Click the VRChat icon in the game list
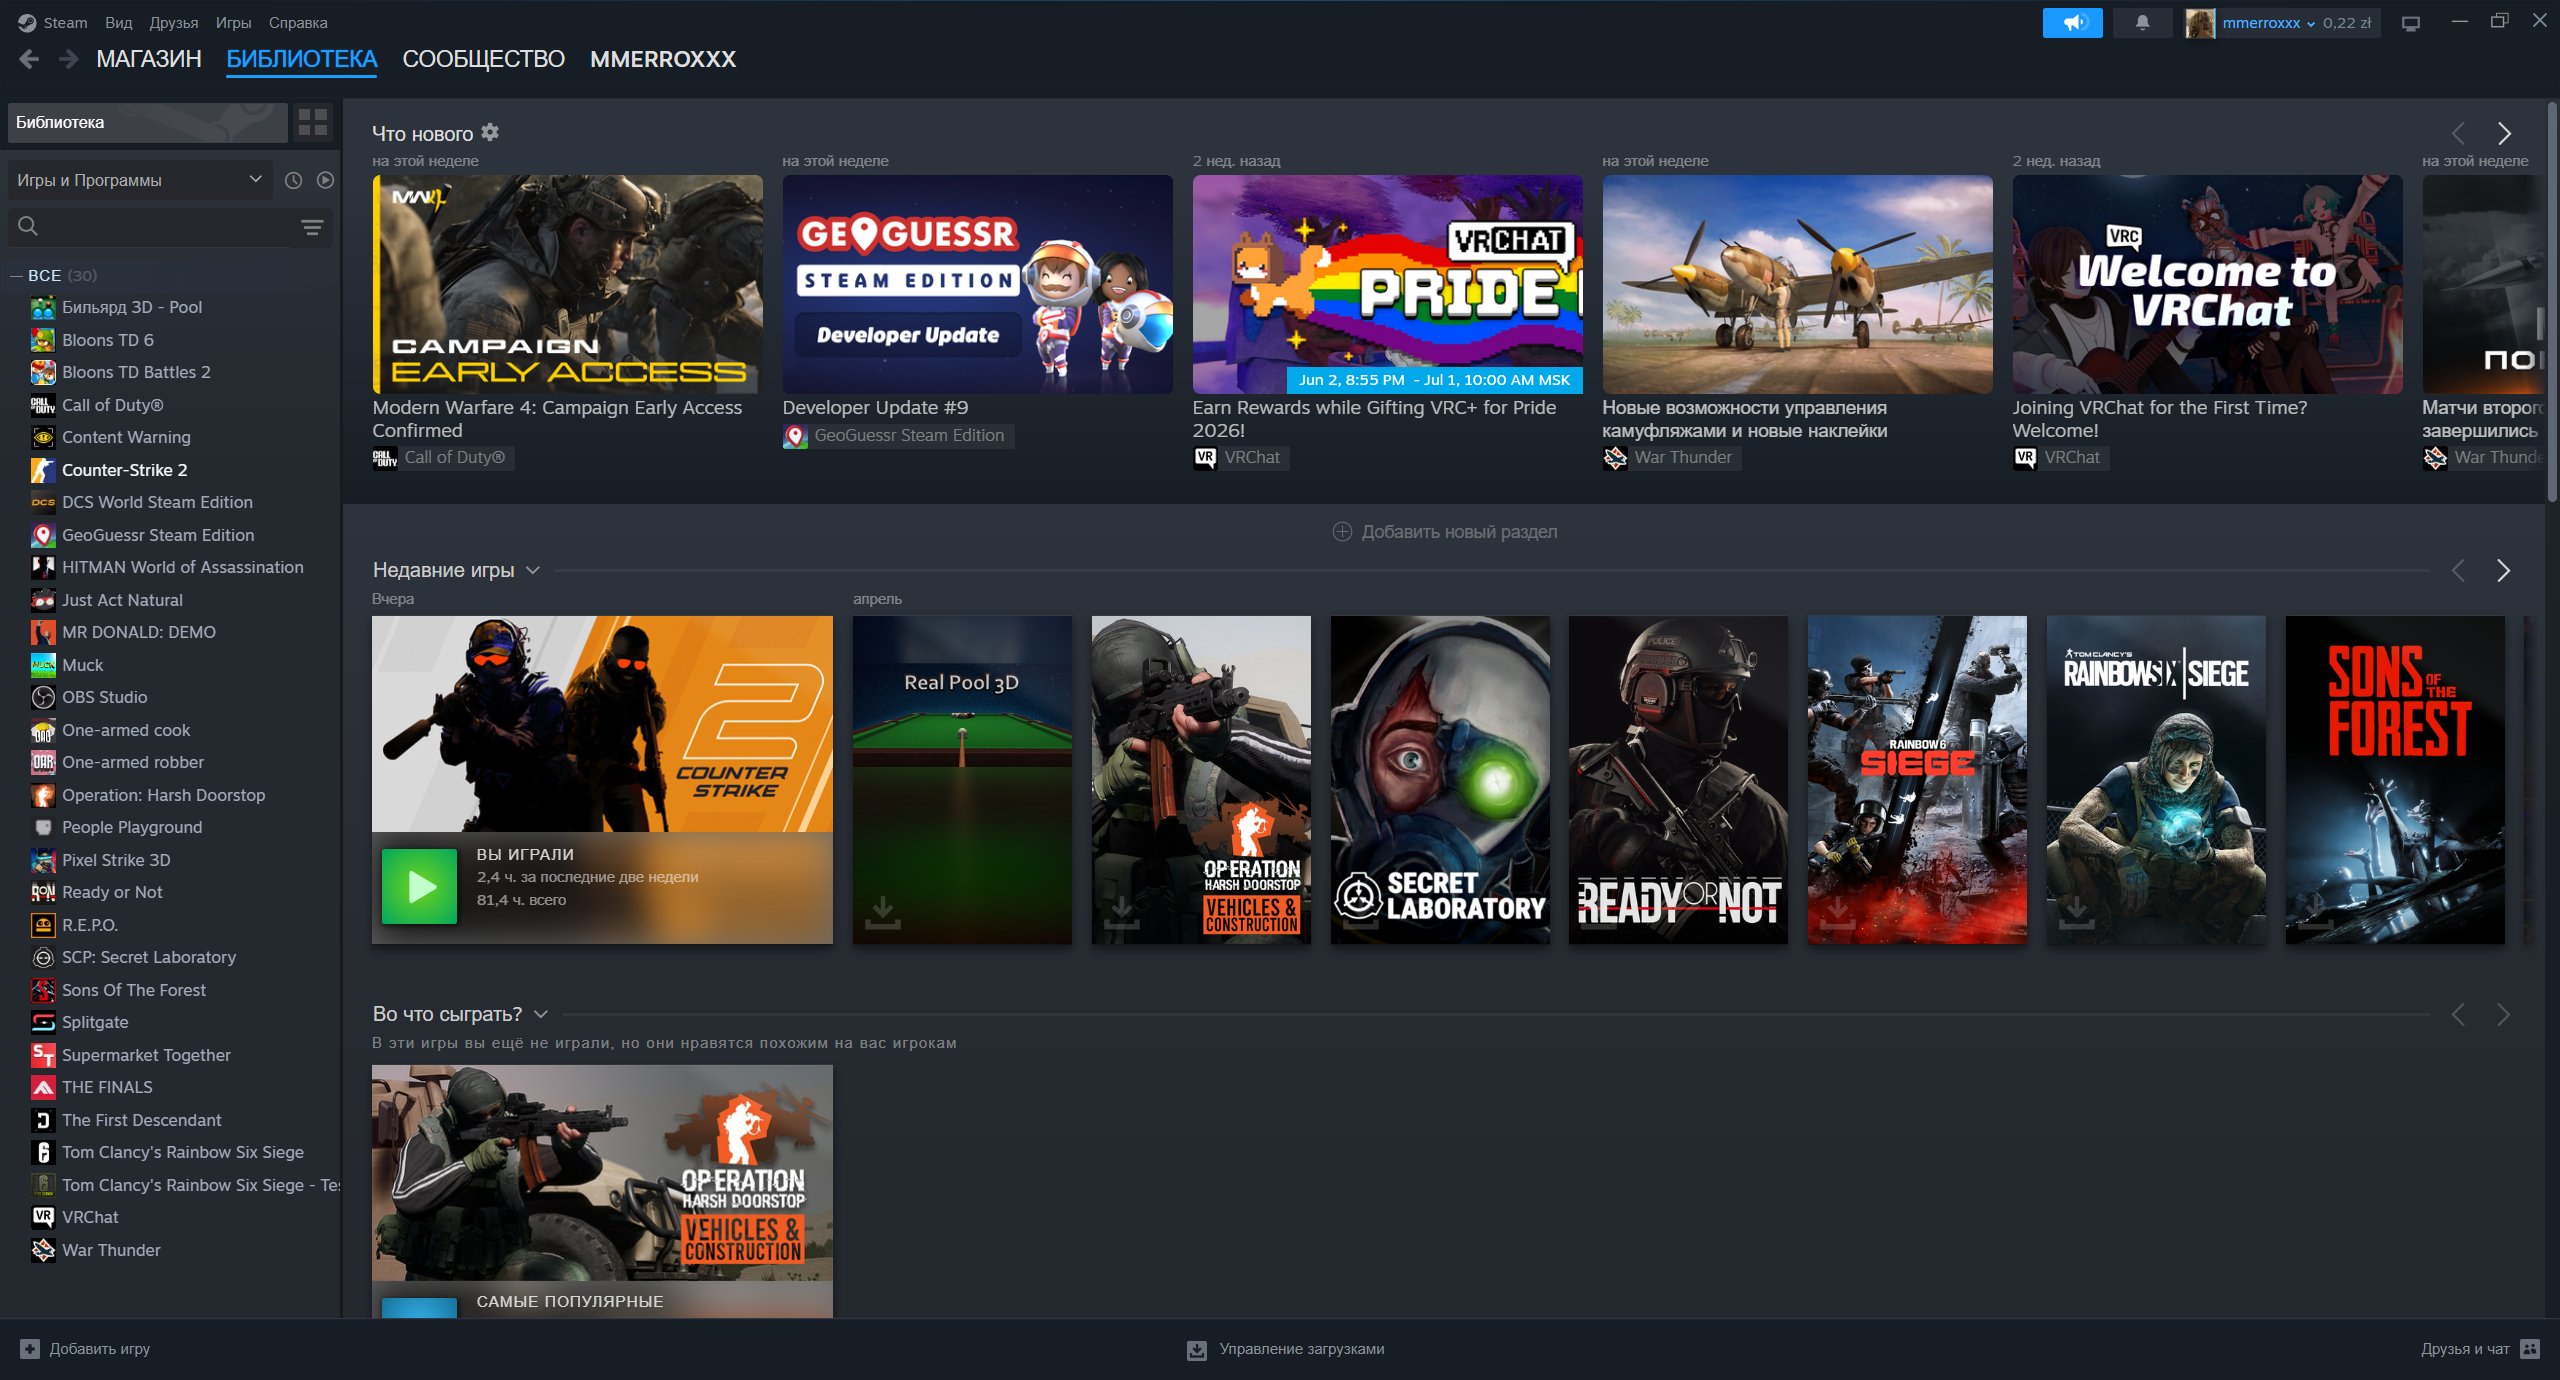The width and height of the screenshot is (2560, 1380). 43,1217
